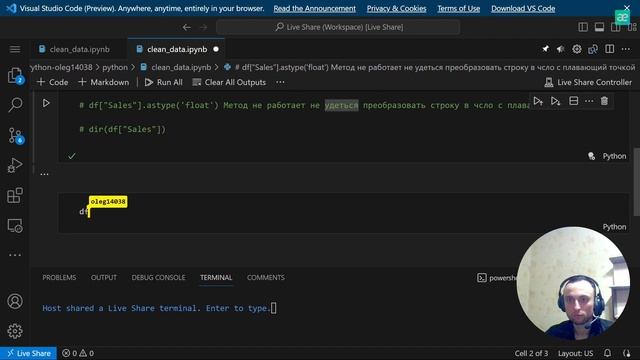640x360 pixels.
Task: Switch to the COMMENTS panel tab
Action: pos(266,278)
